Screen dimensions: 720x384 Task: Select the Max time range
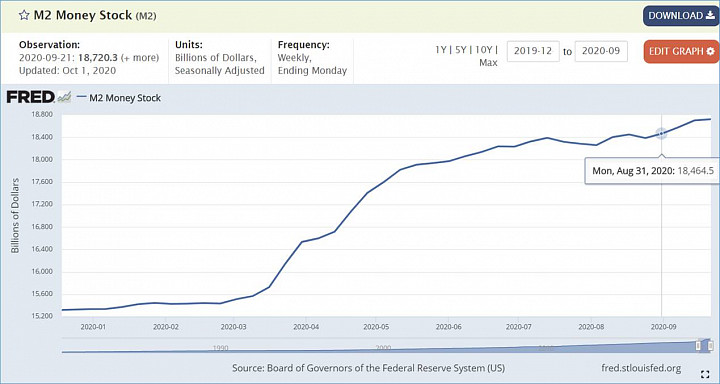pyautogui.click(x=488, y=62)
